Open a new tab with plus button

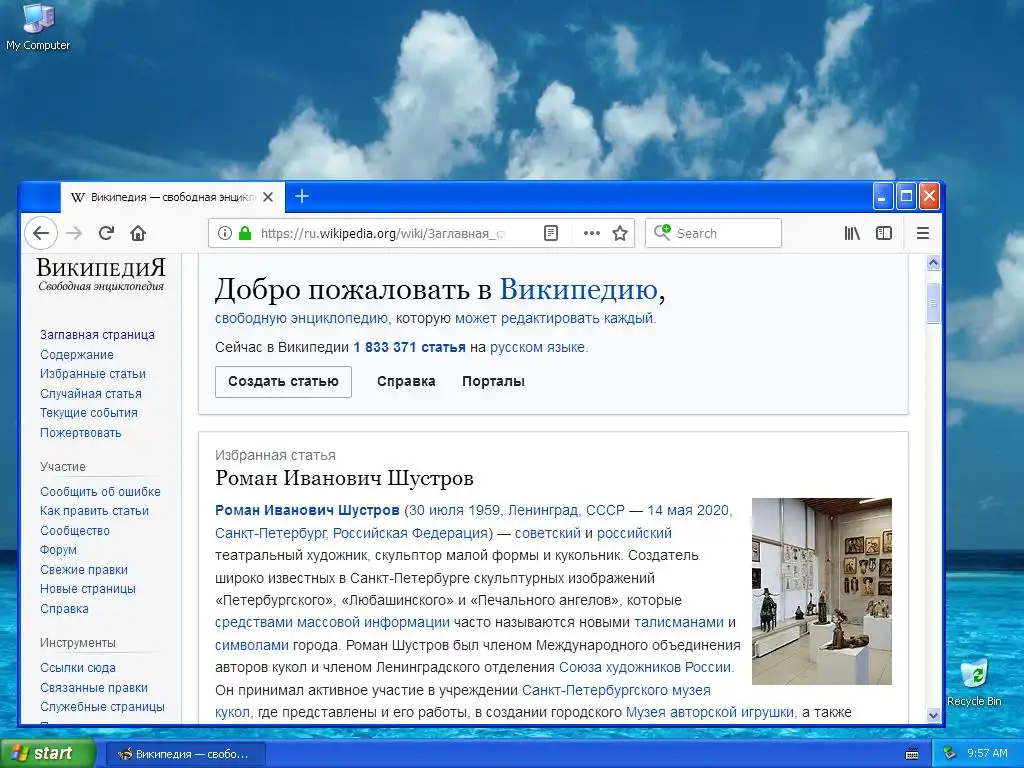pos(302,197)
